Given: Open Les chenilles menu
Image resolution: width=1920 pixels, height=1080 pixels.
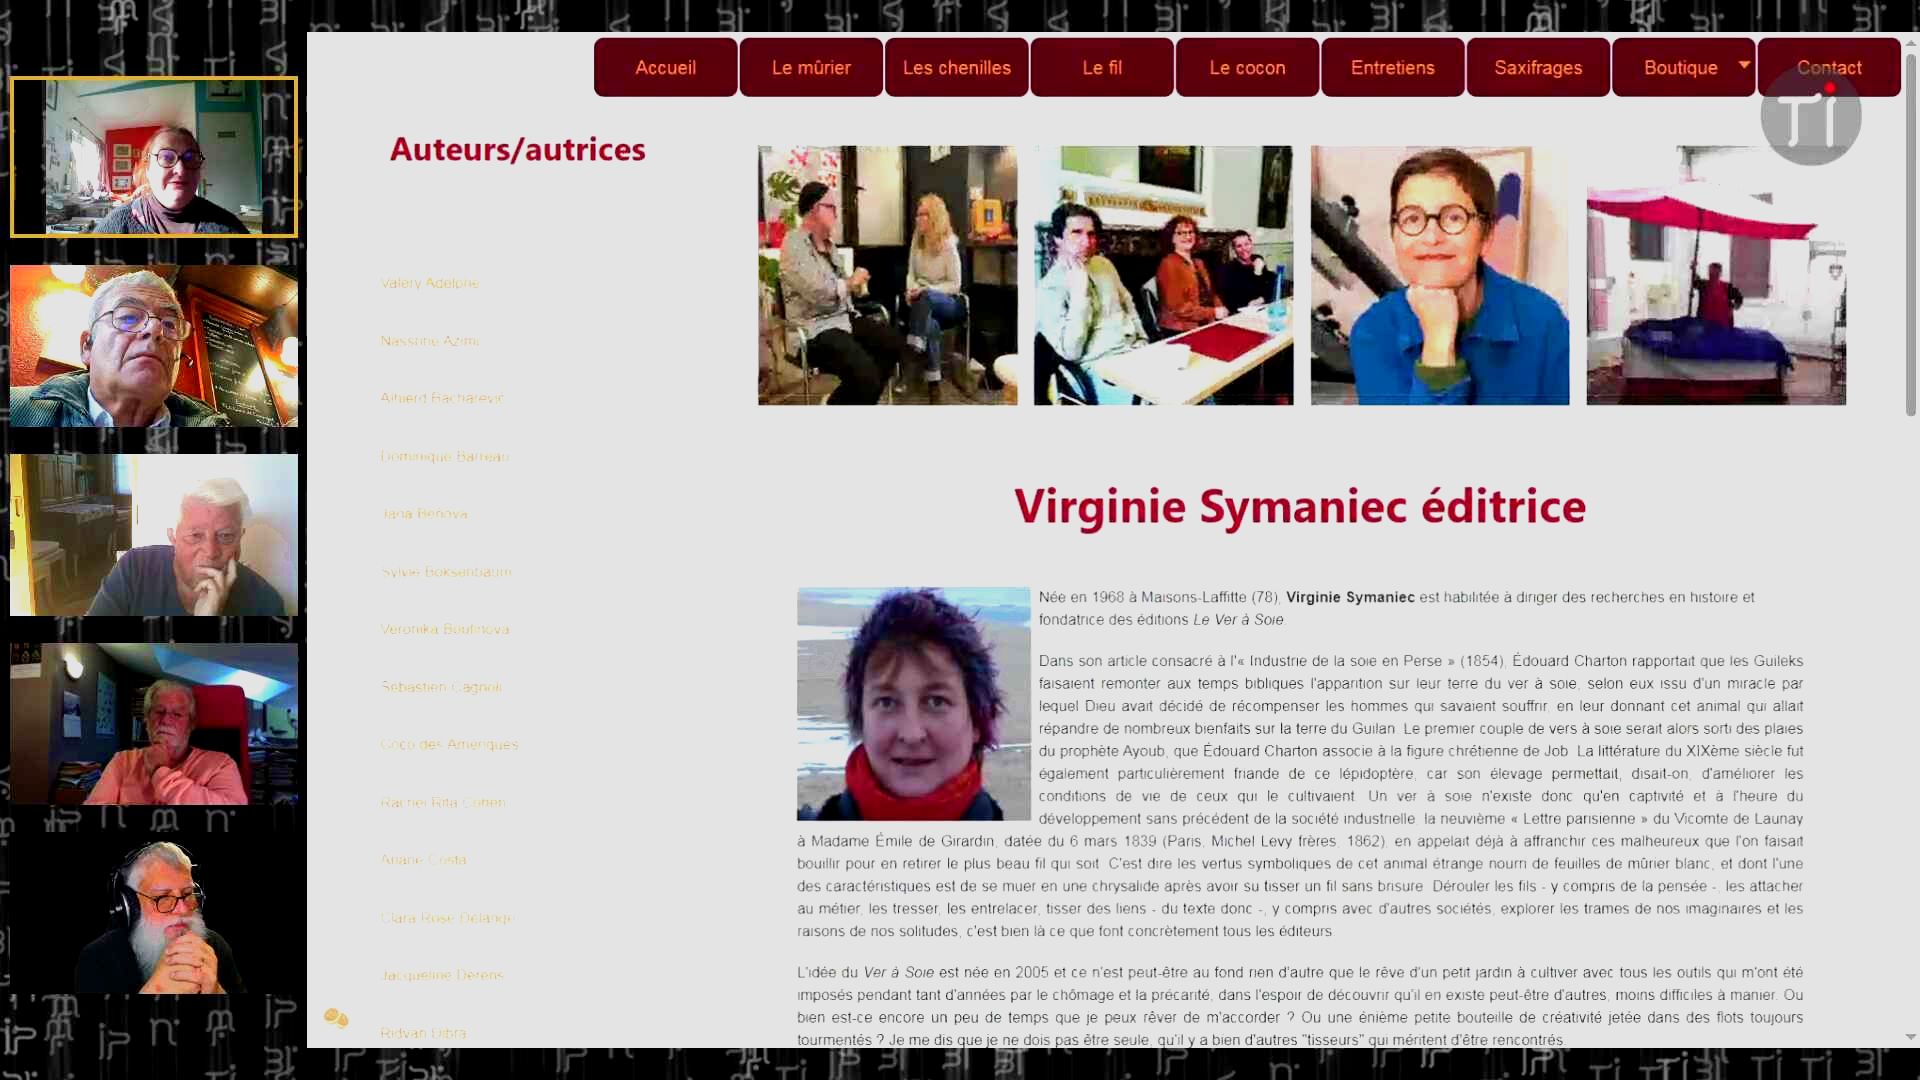Looking at the screenshot, I should (x=956, y=68).
